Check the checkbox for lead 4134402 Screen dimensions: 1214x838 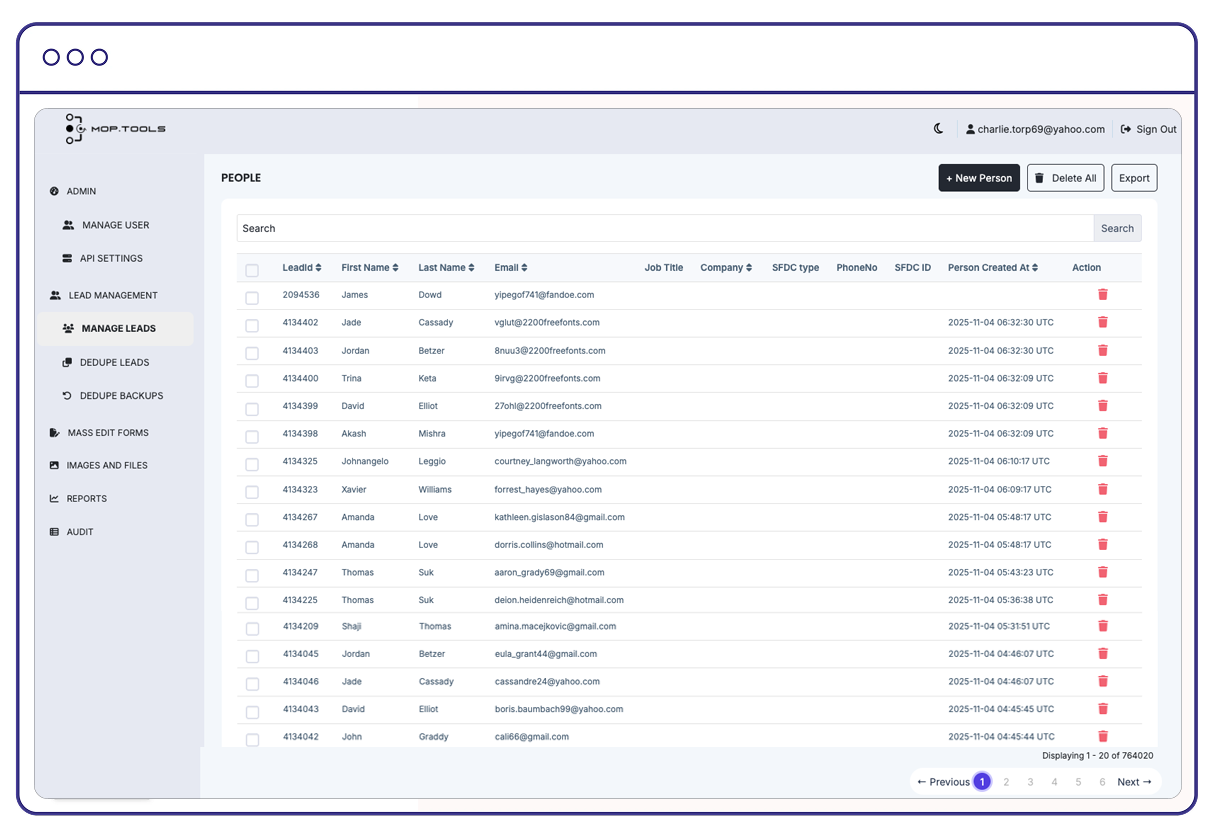(251, 323)
